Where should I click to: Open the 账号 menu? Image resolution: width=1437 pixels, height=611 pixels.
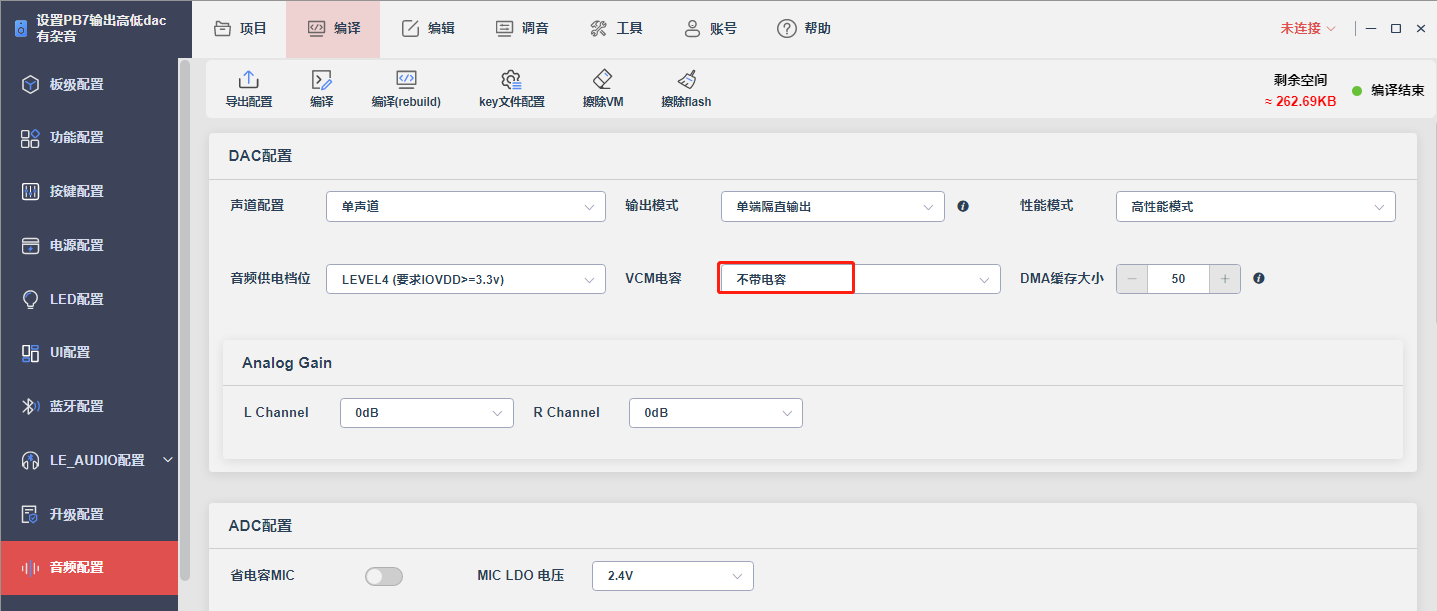click(710, 29)
